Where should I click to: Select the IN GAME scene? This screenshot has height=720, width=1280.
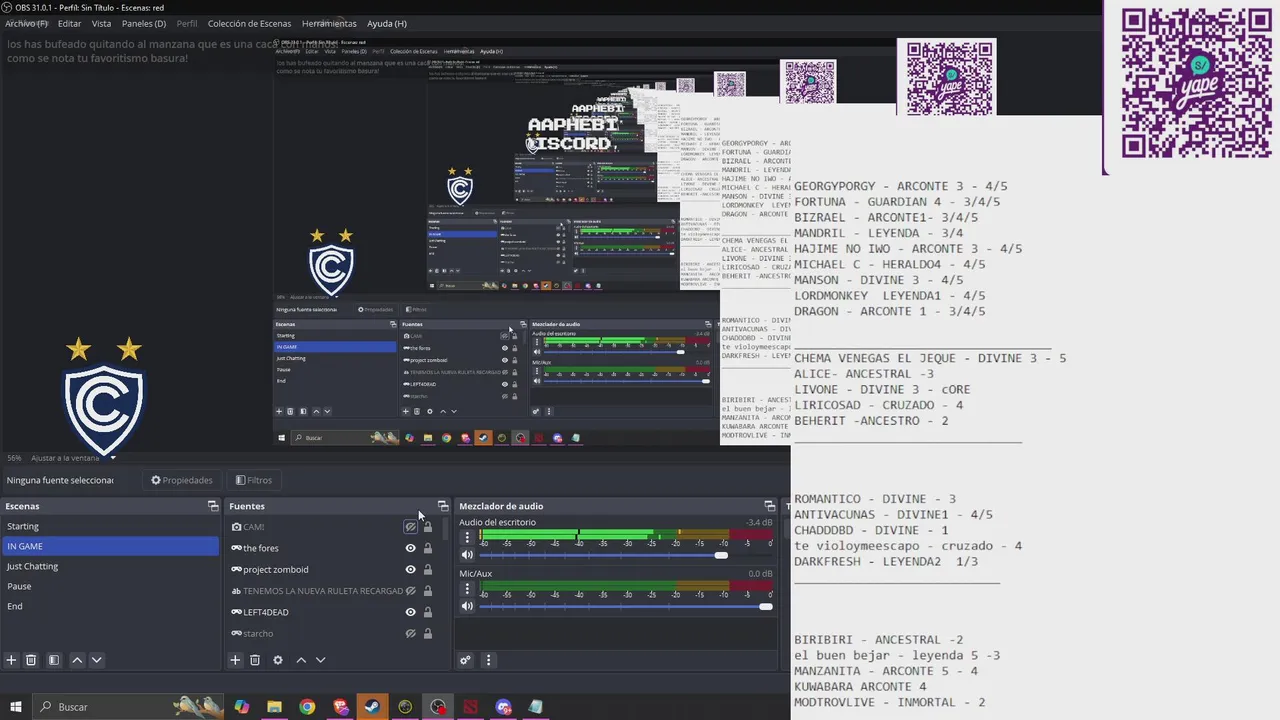coord(110,546)
